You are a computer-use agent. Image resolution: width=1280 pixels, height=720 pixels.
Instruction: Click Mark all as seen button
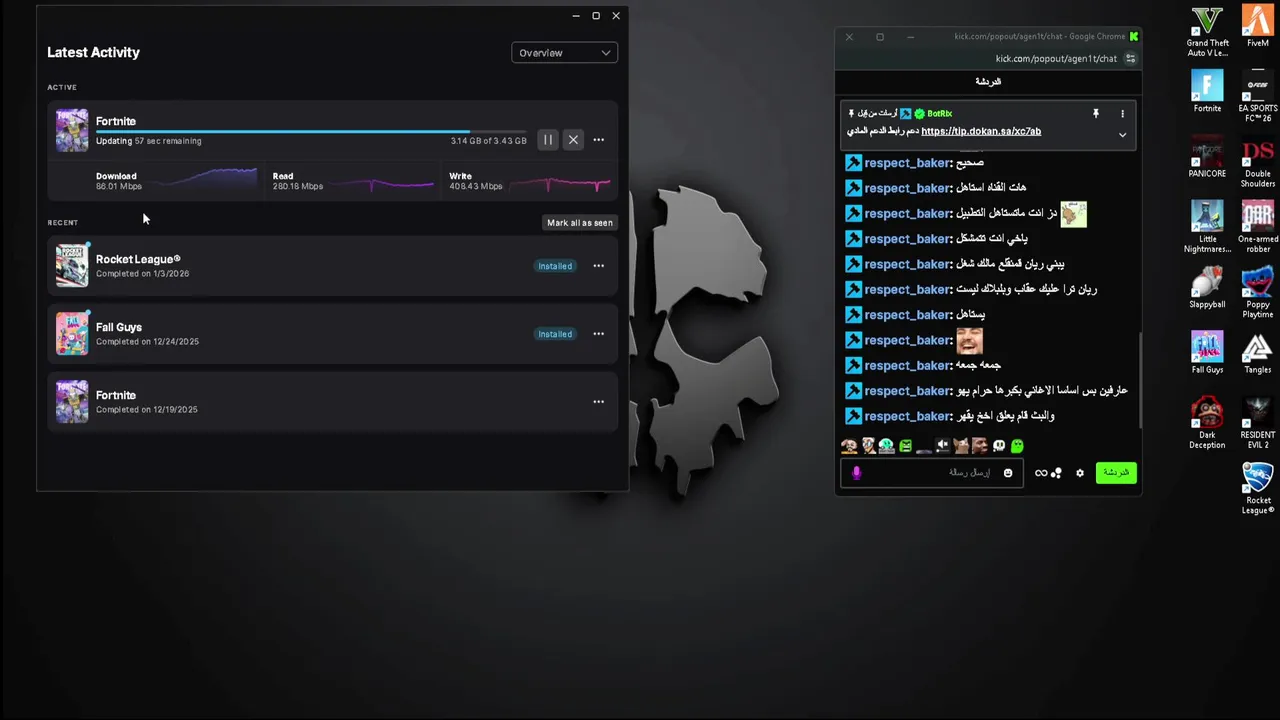(x=580, y=223)
